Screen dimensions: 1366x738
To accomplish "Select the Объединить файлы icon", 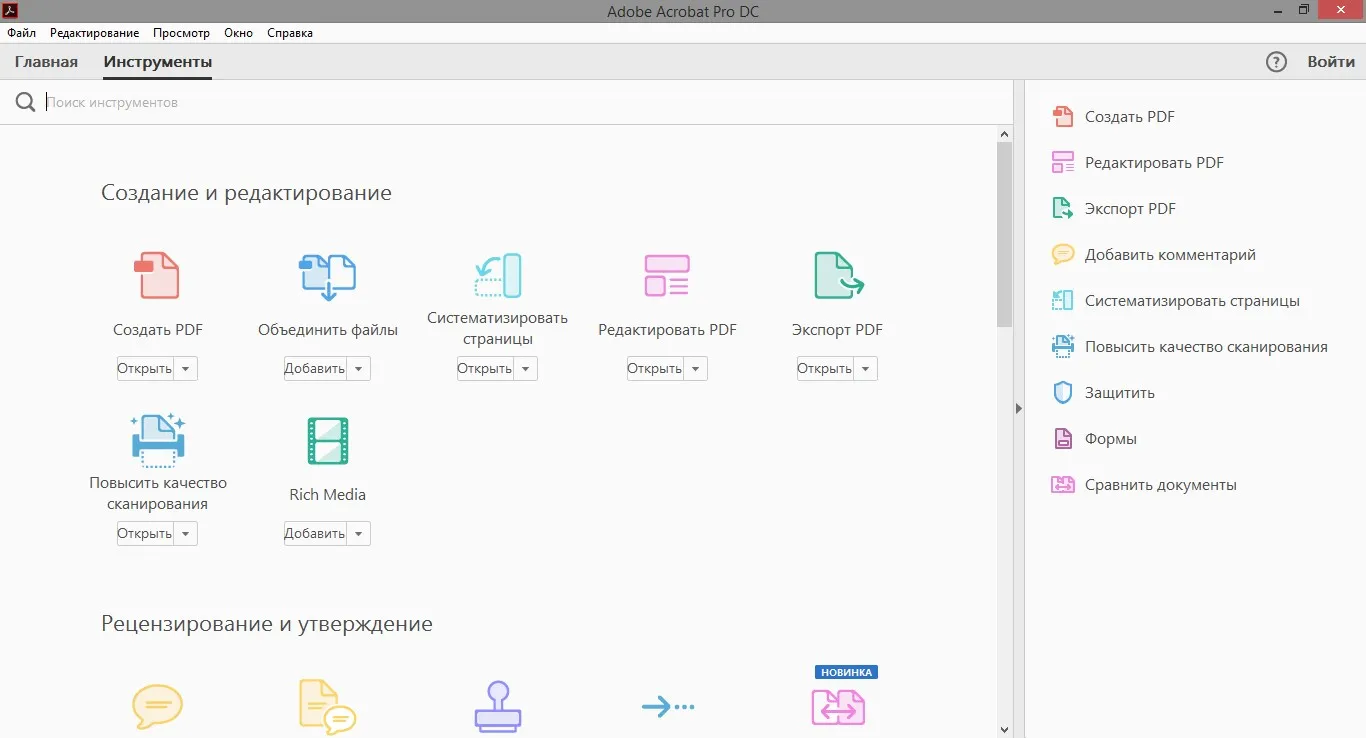I will [x=327, y=277].
